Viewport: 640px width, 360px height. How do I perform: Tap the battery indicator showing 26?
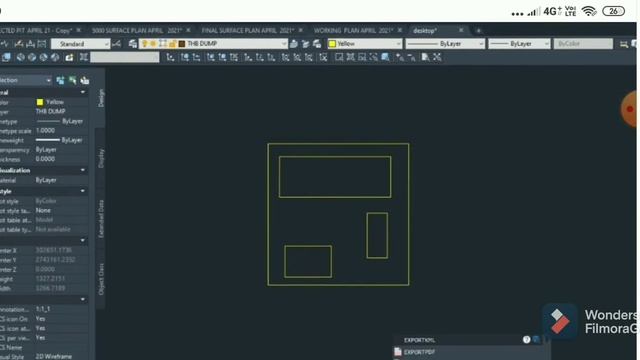click(x=613, y=11)
